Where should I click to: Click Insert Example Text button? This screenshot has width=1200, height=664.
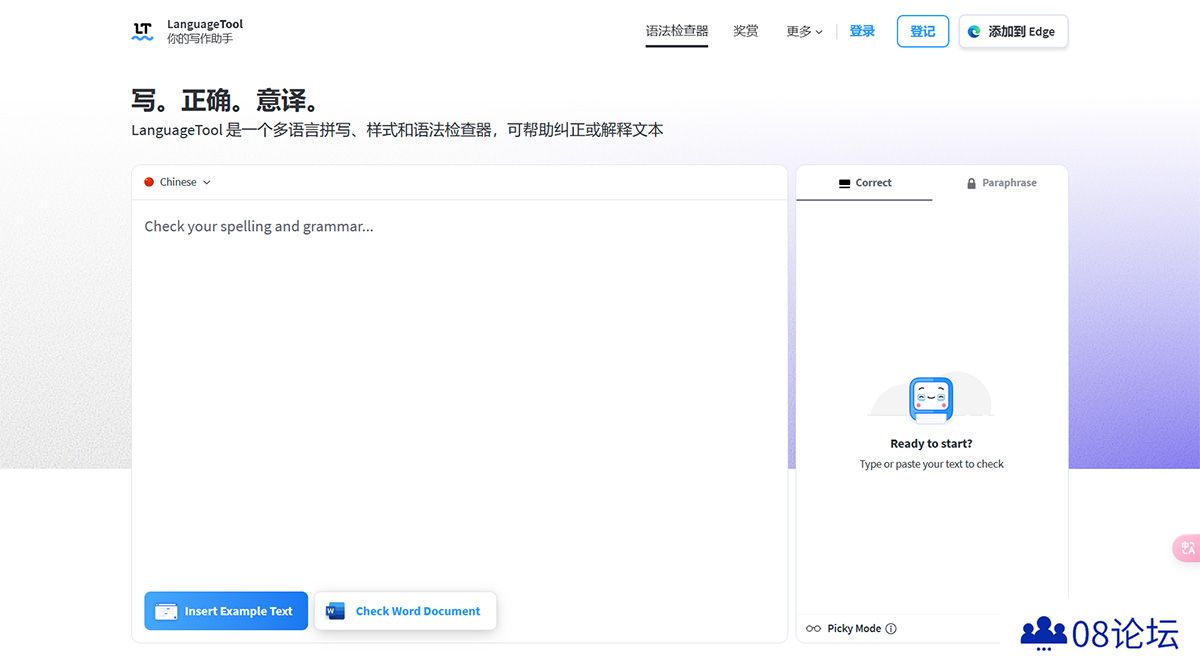coord(226,611)
